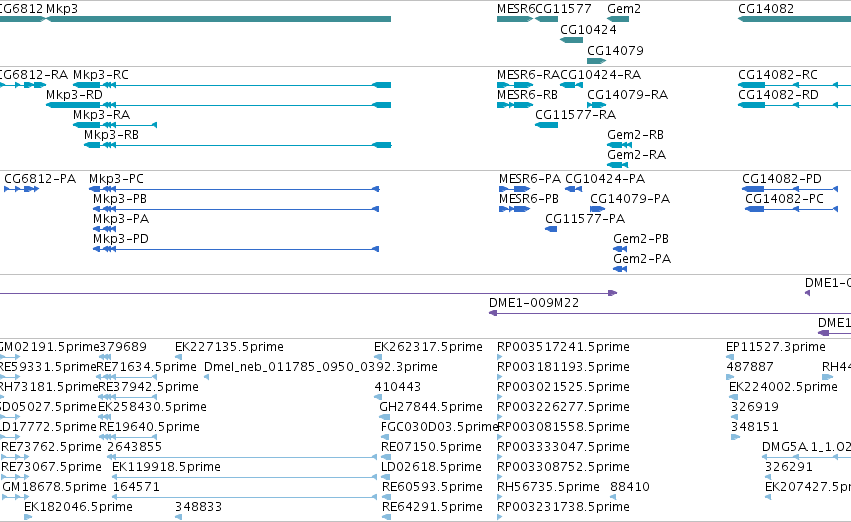The width and height of the screenshot is (851, 522).
Task: Select EST RE64291.5prime
Action: (386, 517)
